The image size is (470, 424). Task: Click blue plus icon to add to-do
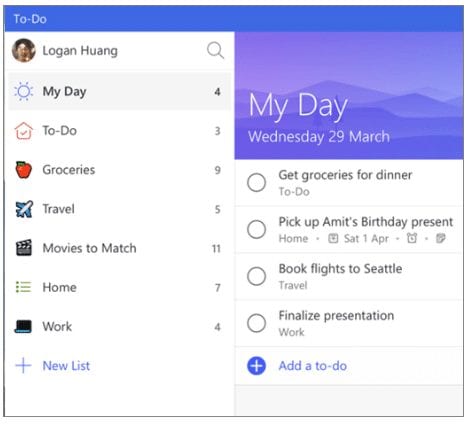click(x=256, y=366)
